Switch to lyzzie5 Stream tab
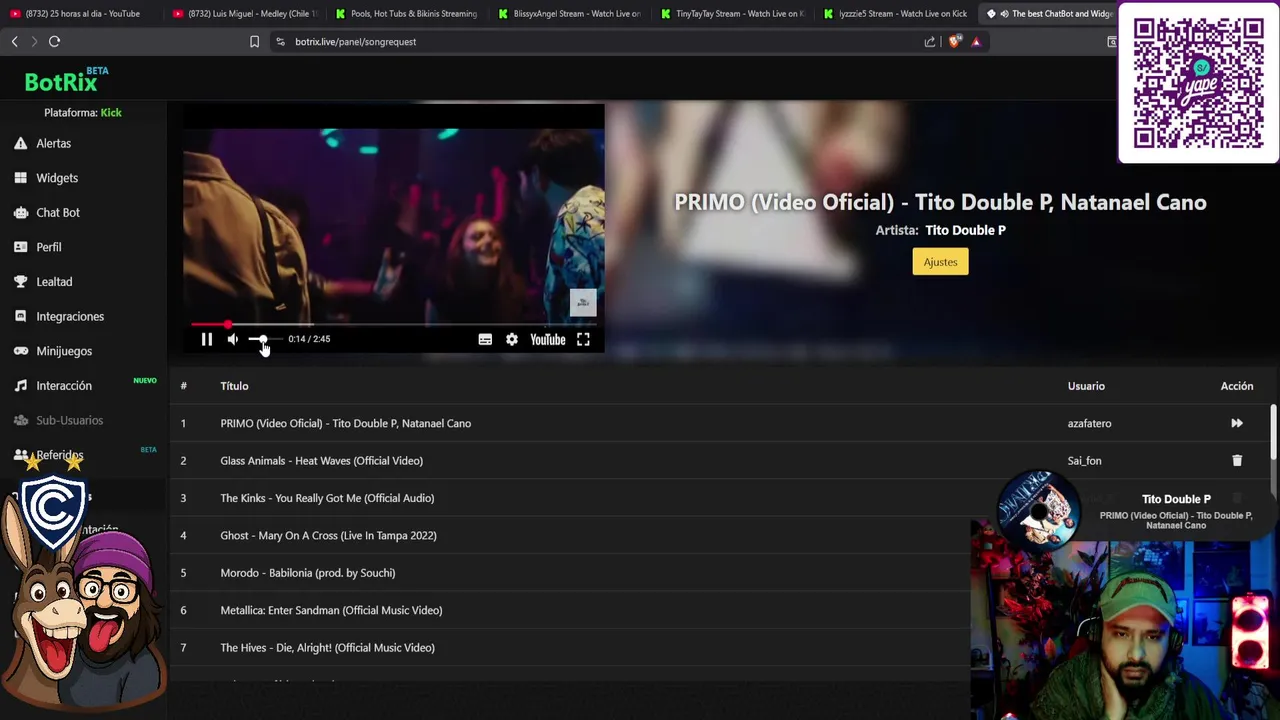This screenshot has height=720, width=1280. coord(896,14)
